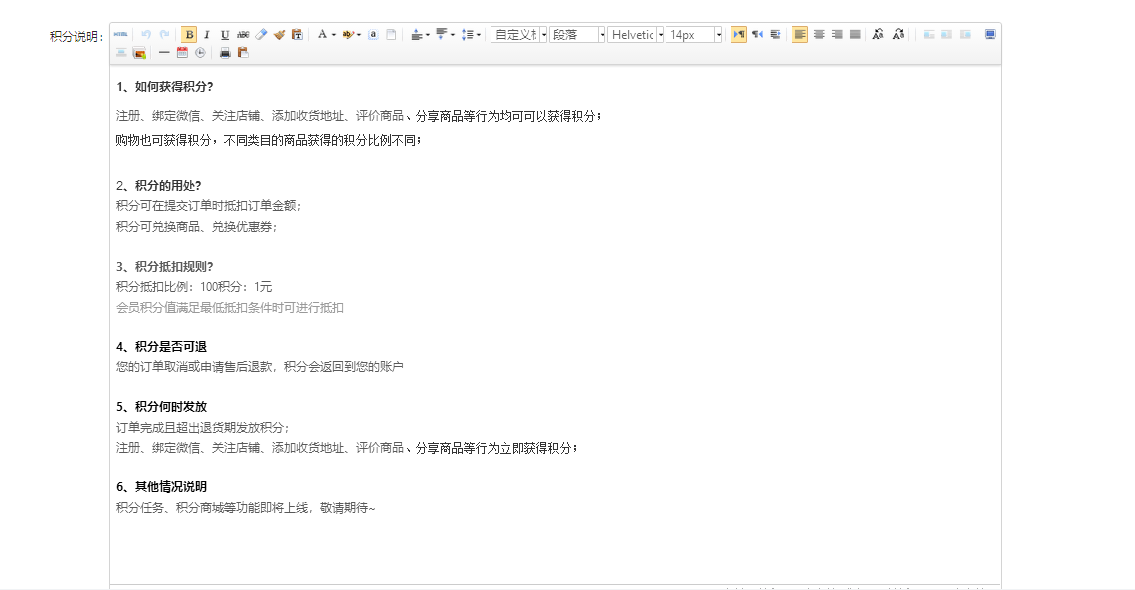Toggle bold formatting
Viewport: 1135px width, 590px height.
tap(189, 34)
